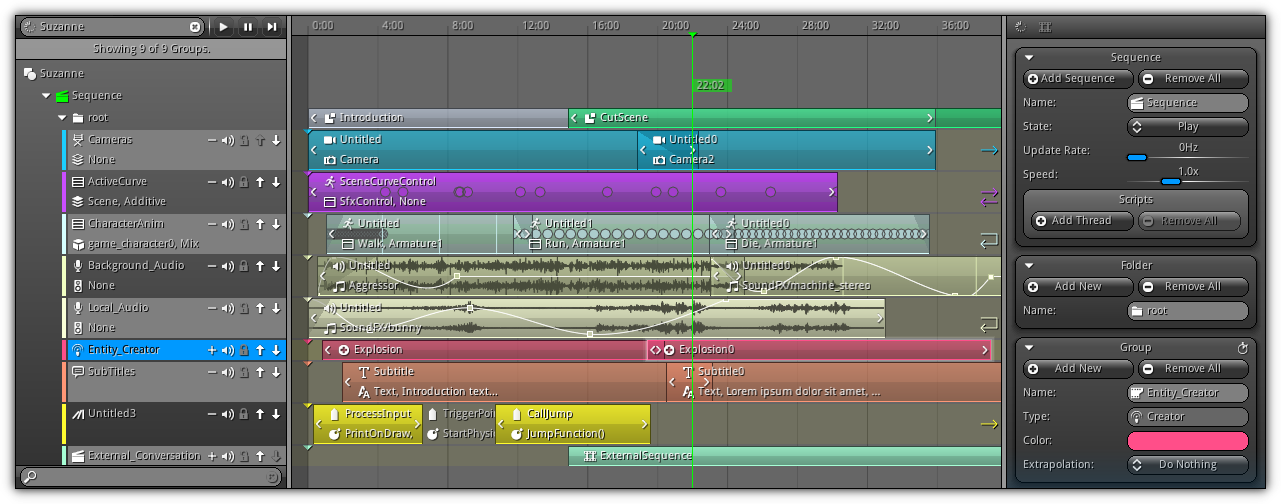Image resolution: width=1281 pixels, height=504 pixels.
Task: Click the minus icon on the CharacterAnim row
Action: pos(212,225)
